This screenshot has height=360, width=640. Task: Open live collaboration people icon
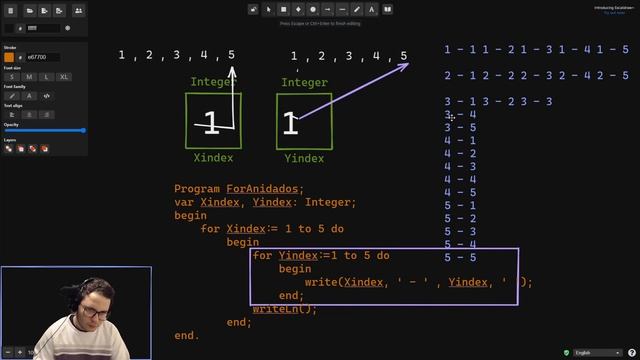click(78, 11)
